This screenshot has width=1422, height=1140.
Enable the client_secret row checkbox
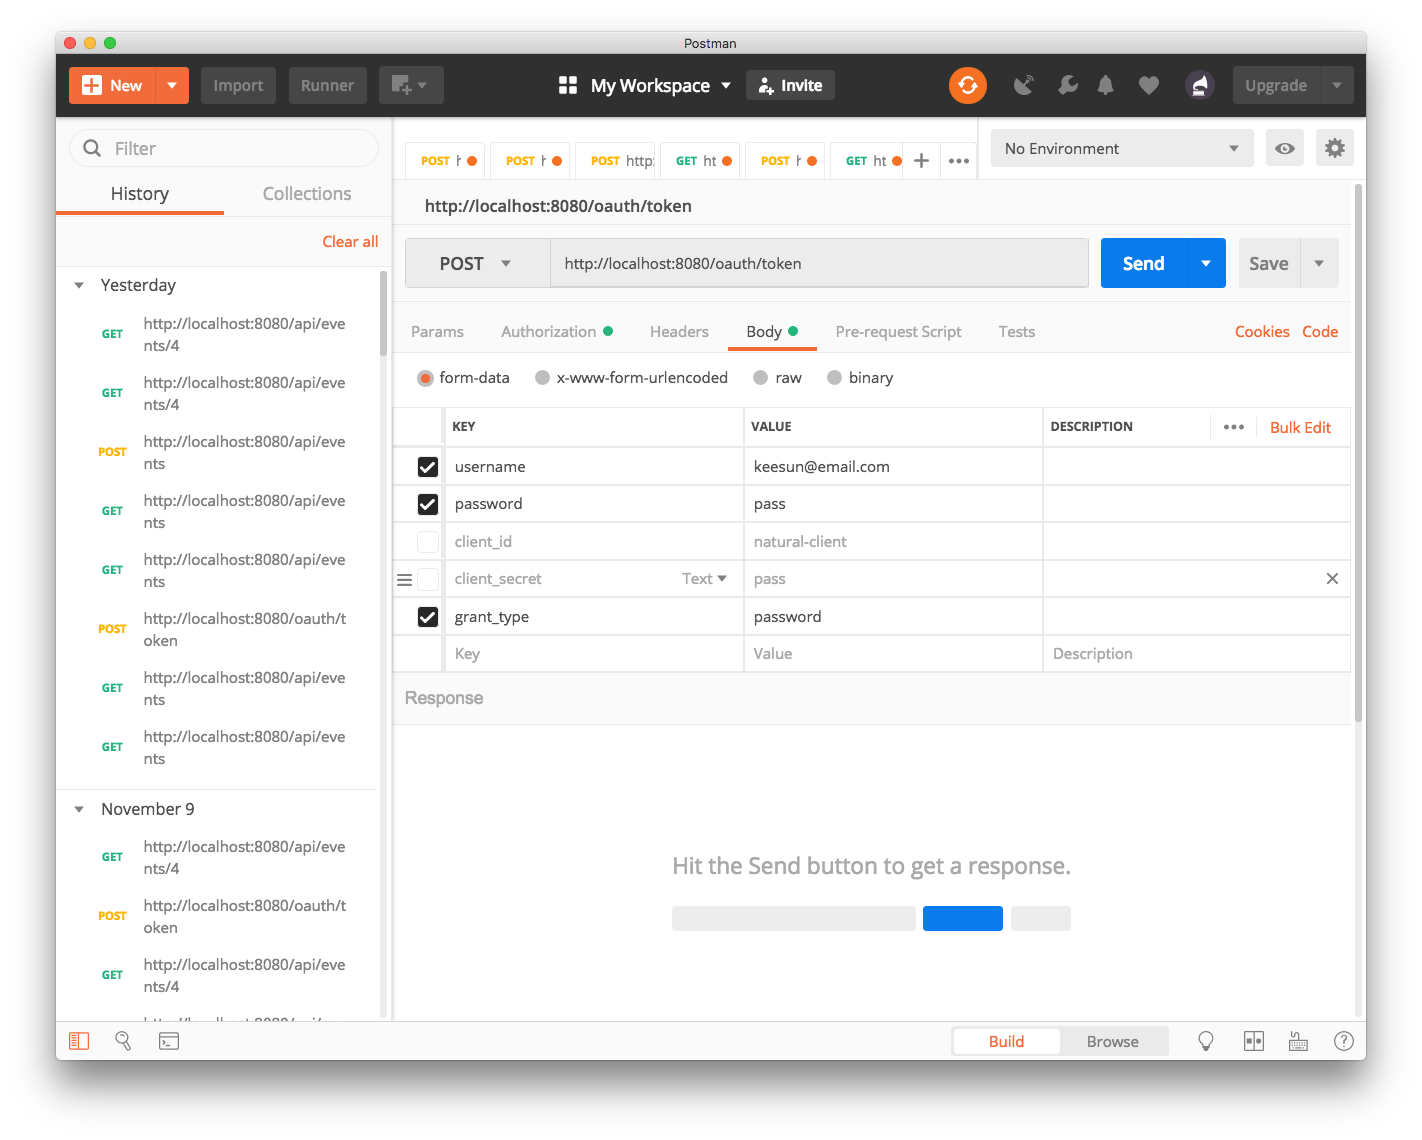coord(428,579)
